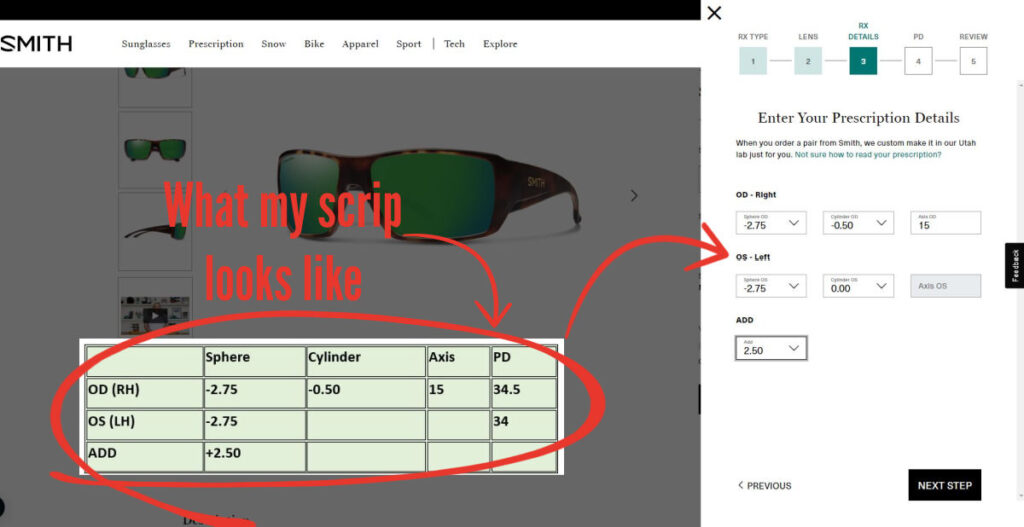Open 'Not sure how to read your prescription?' link

(868, 155)
